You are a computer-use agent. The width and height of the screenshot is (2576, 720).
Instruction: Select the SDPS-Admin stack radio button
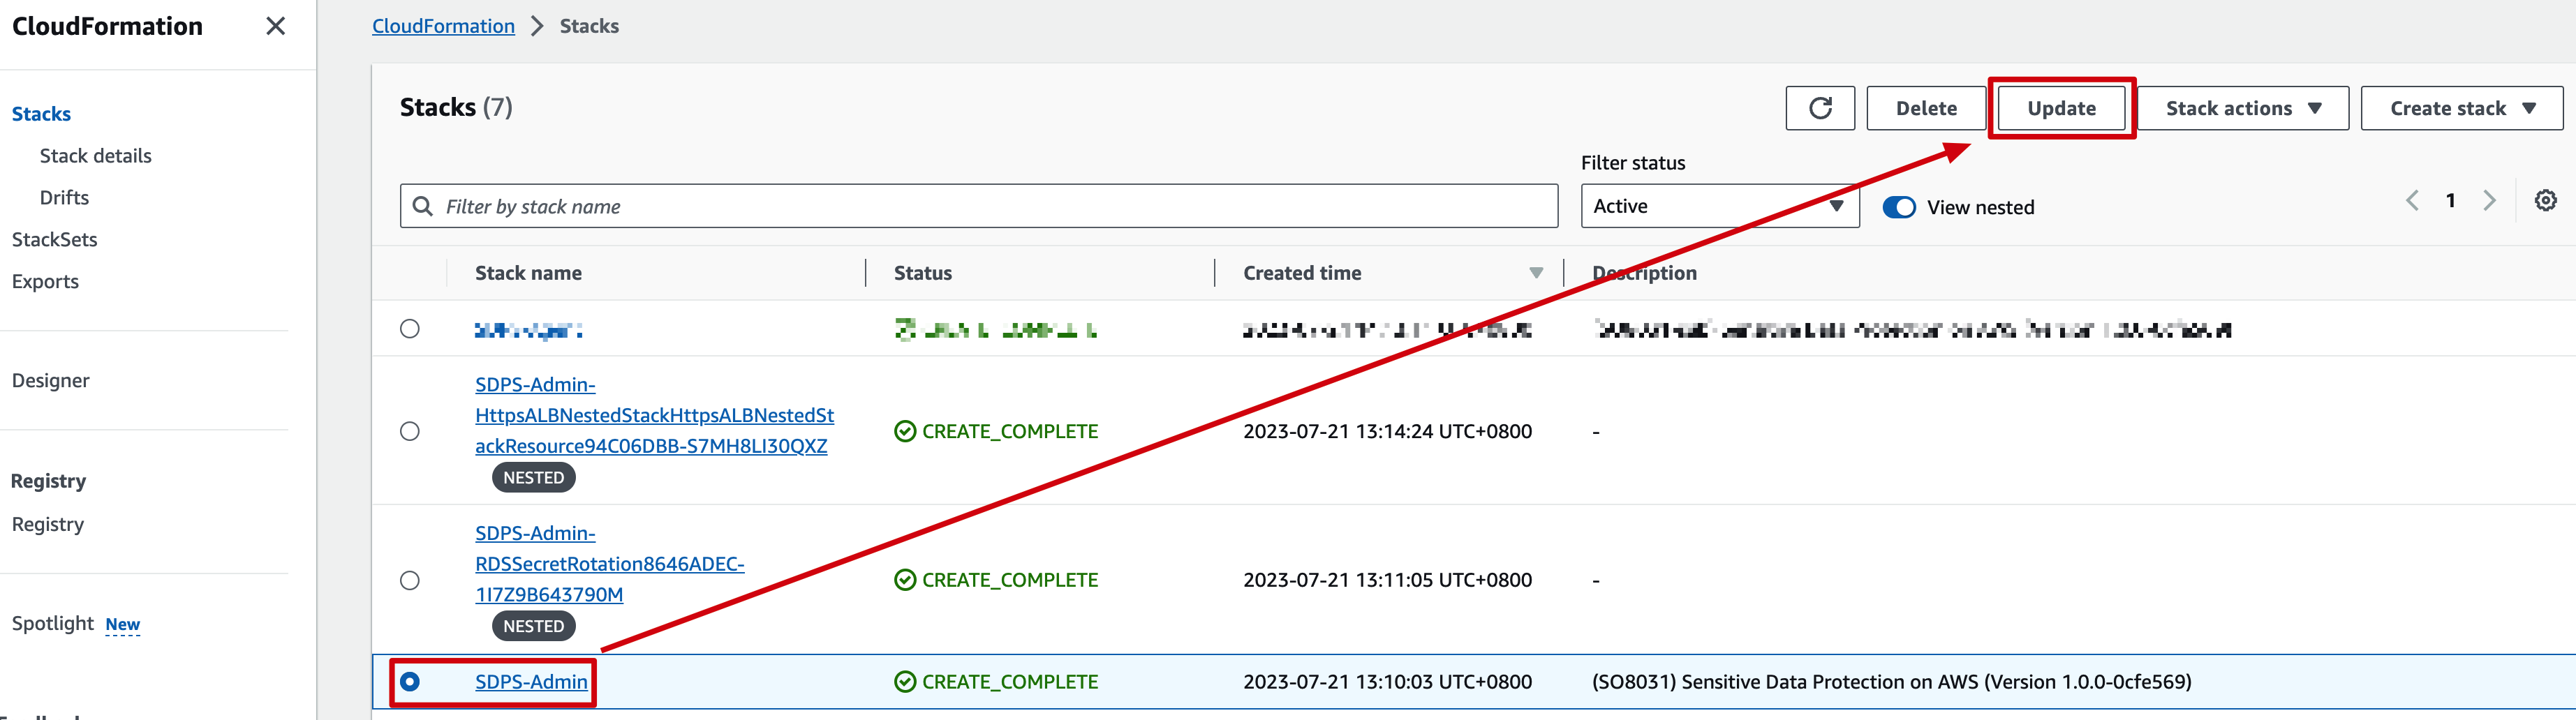410,682
